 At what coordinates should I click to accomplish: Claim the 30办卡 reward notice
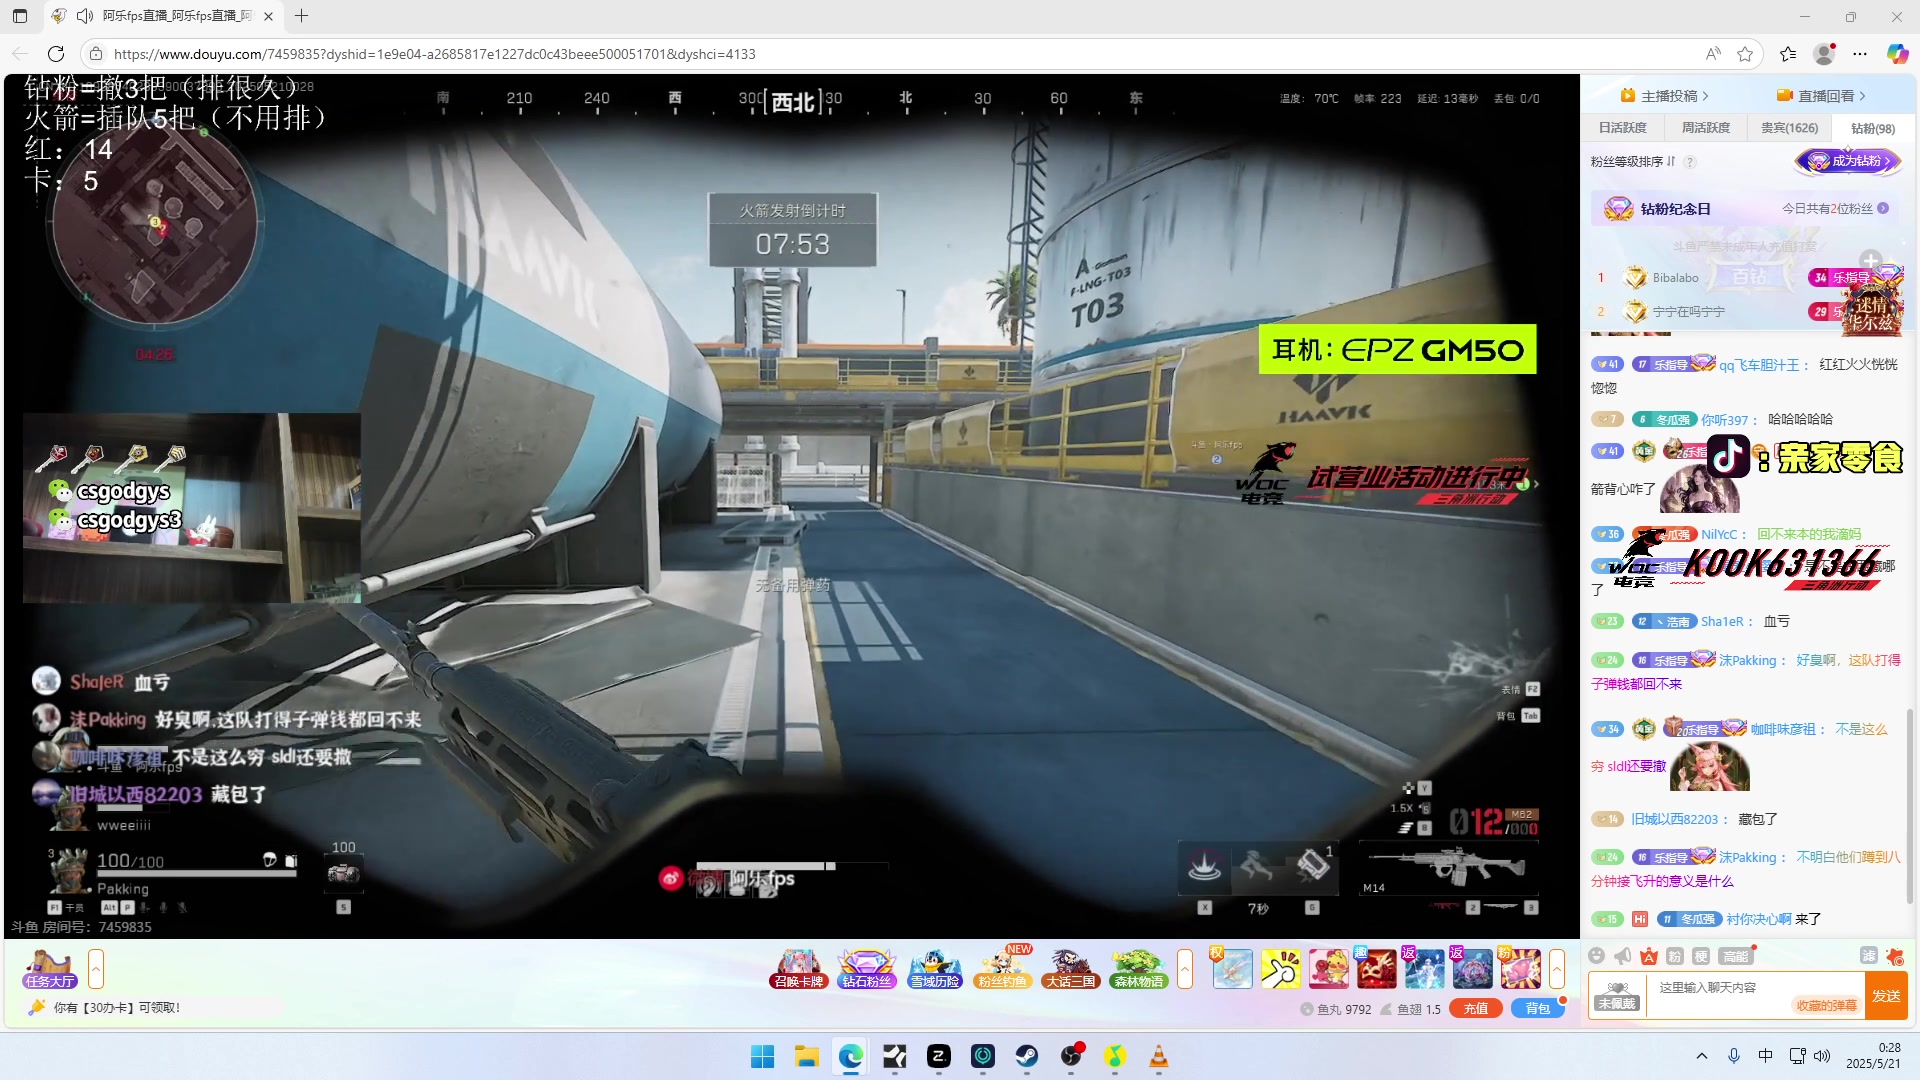point(117,1008)
